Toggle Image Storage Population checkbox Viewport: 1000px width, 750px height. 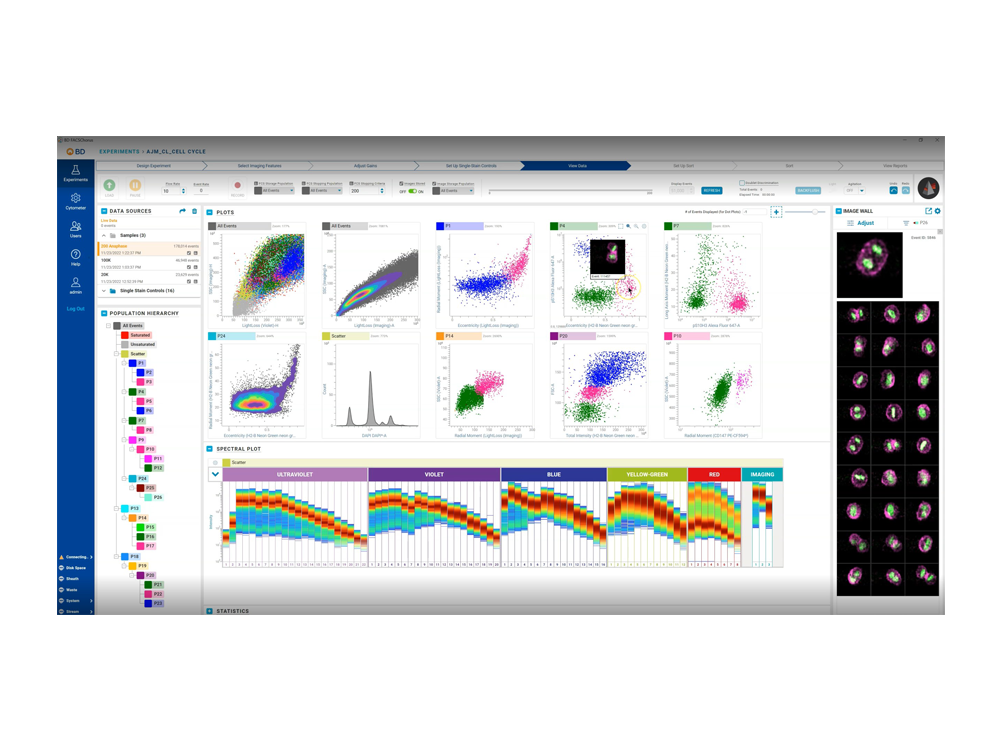coord(434,184)
